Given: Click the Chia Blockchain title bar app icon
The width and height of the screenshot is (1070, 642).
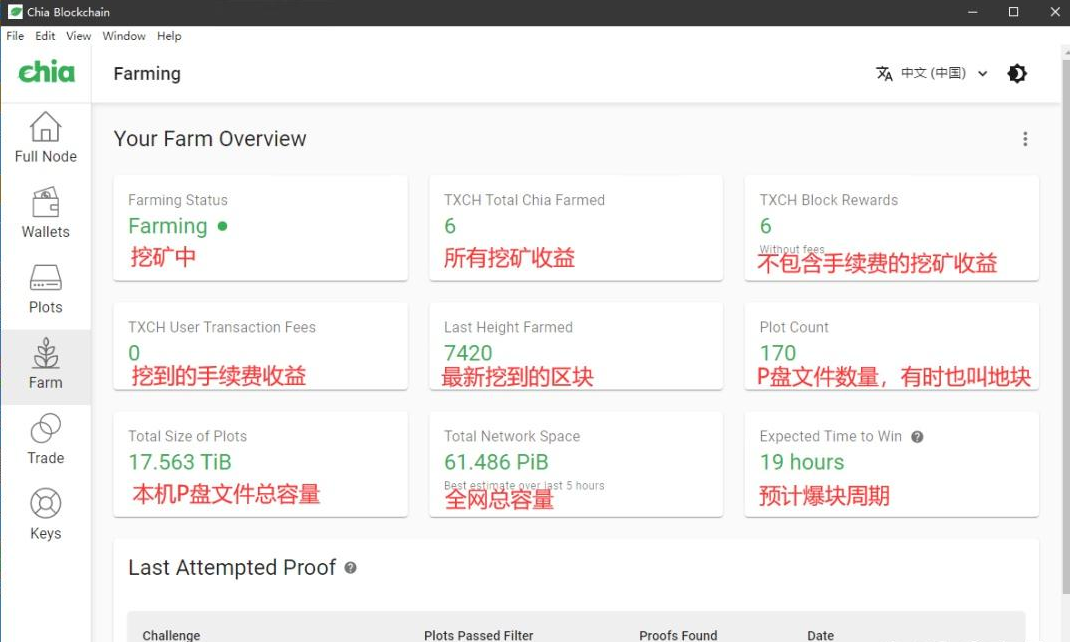Looking at the screenshot, I should pos(14,12).
